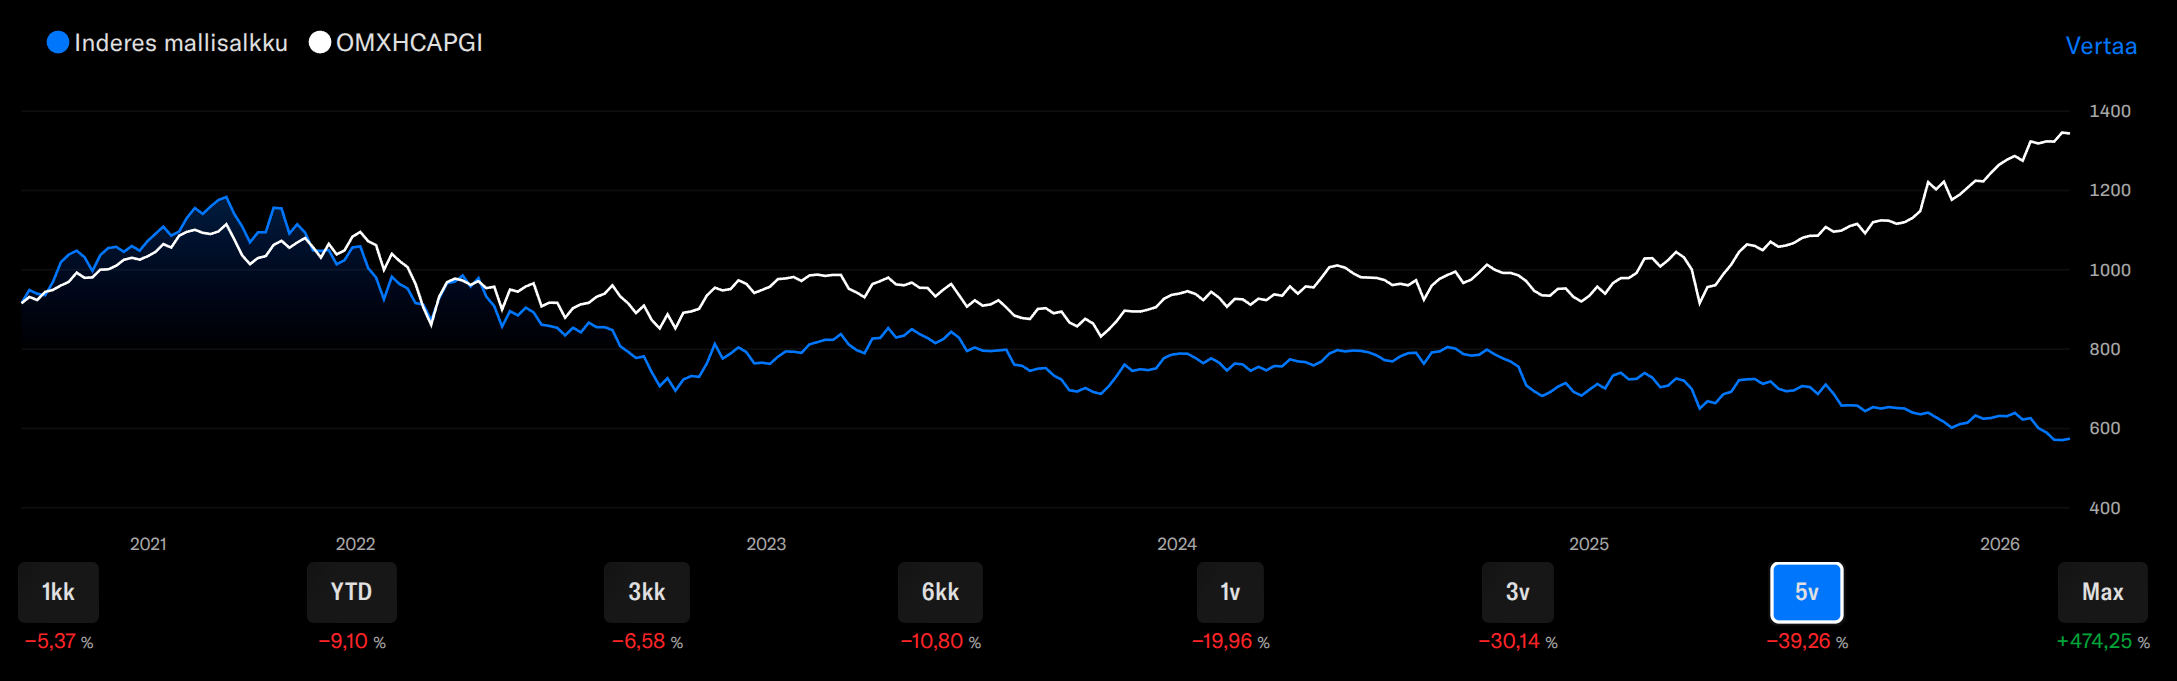Show the 6kk time period
Viewport: 2177px width, 681px height.
pos(940,592)
